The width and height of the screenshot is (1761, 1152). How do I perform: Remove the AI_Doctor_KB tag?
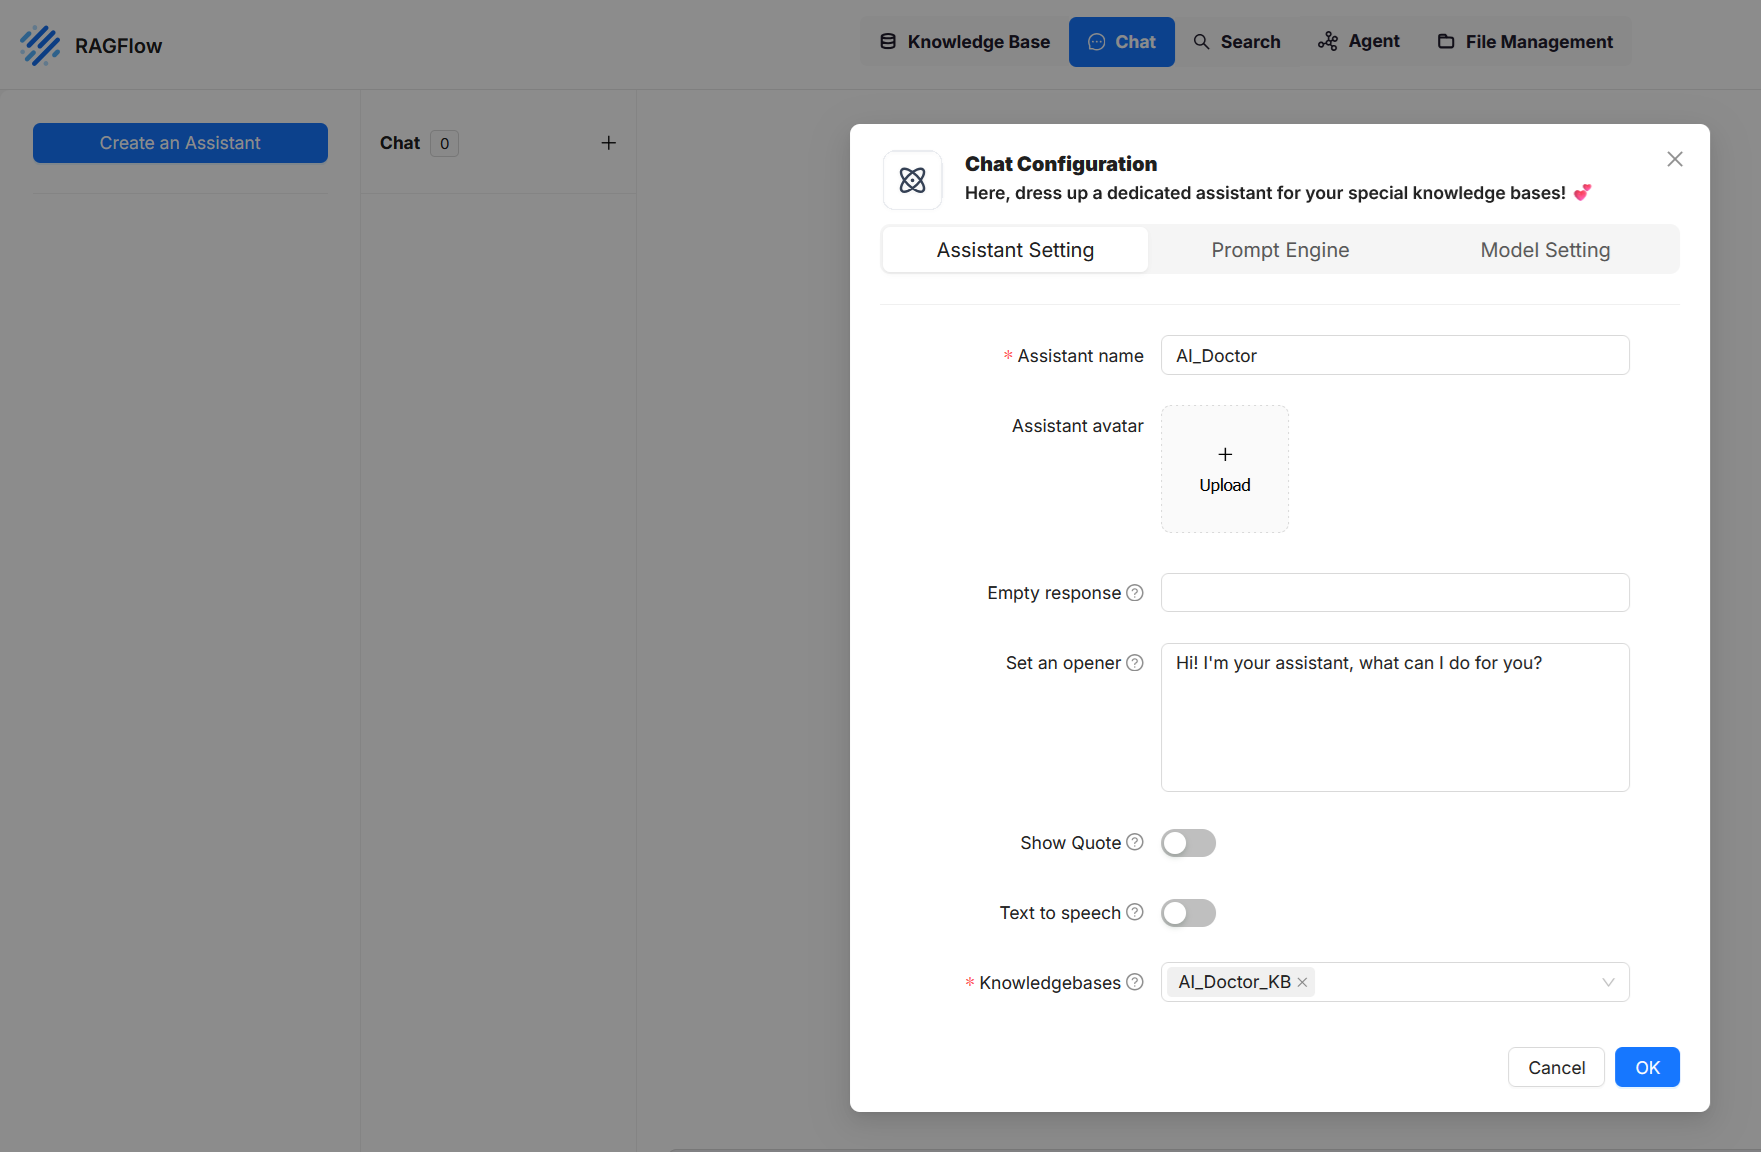1302,982
